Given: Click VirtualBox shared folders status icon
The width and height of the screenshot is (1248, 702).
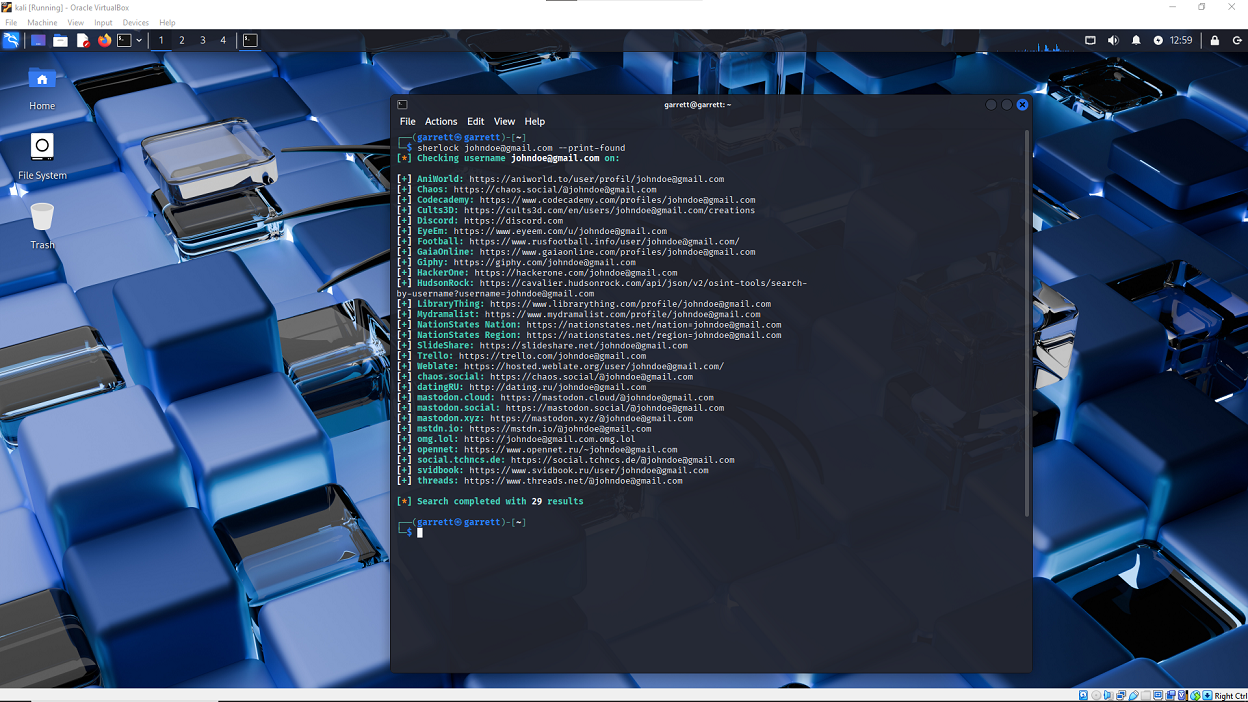Looking at the screenshot, I should [x=1146, y=695].
